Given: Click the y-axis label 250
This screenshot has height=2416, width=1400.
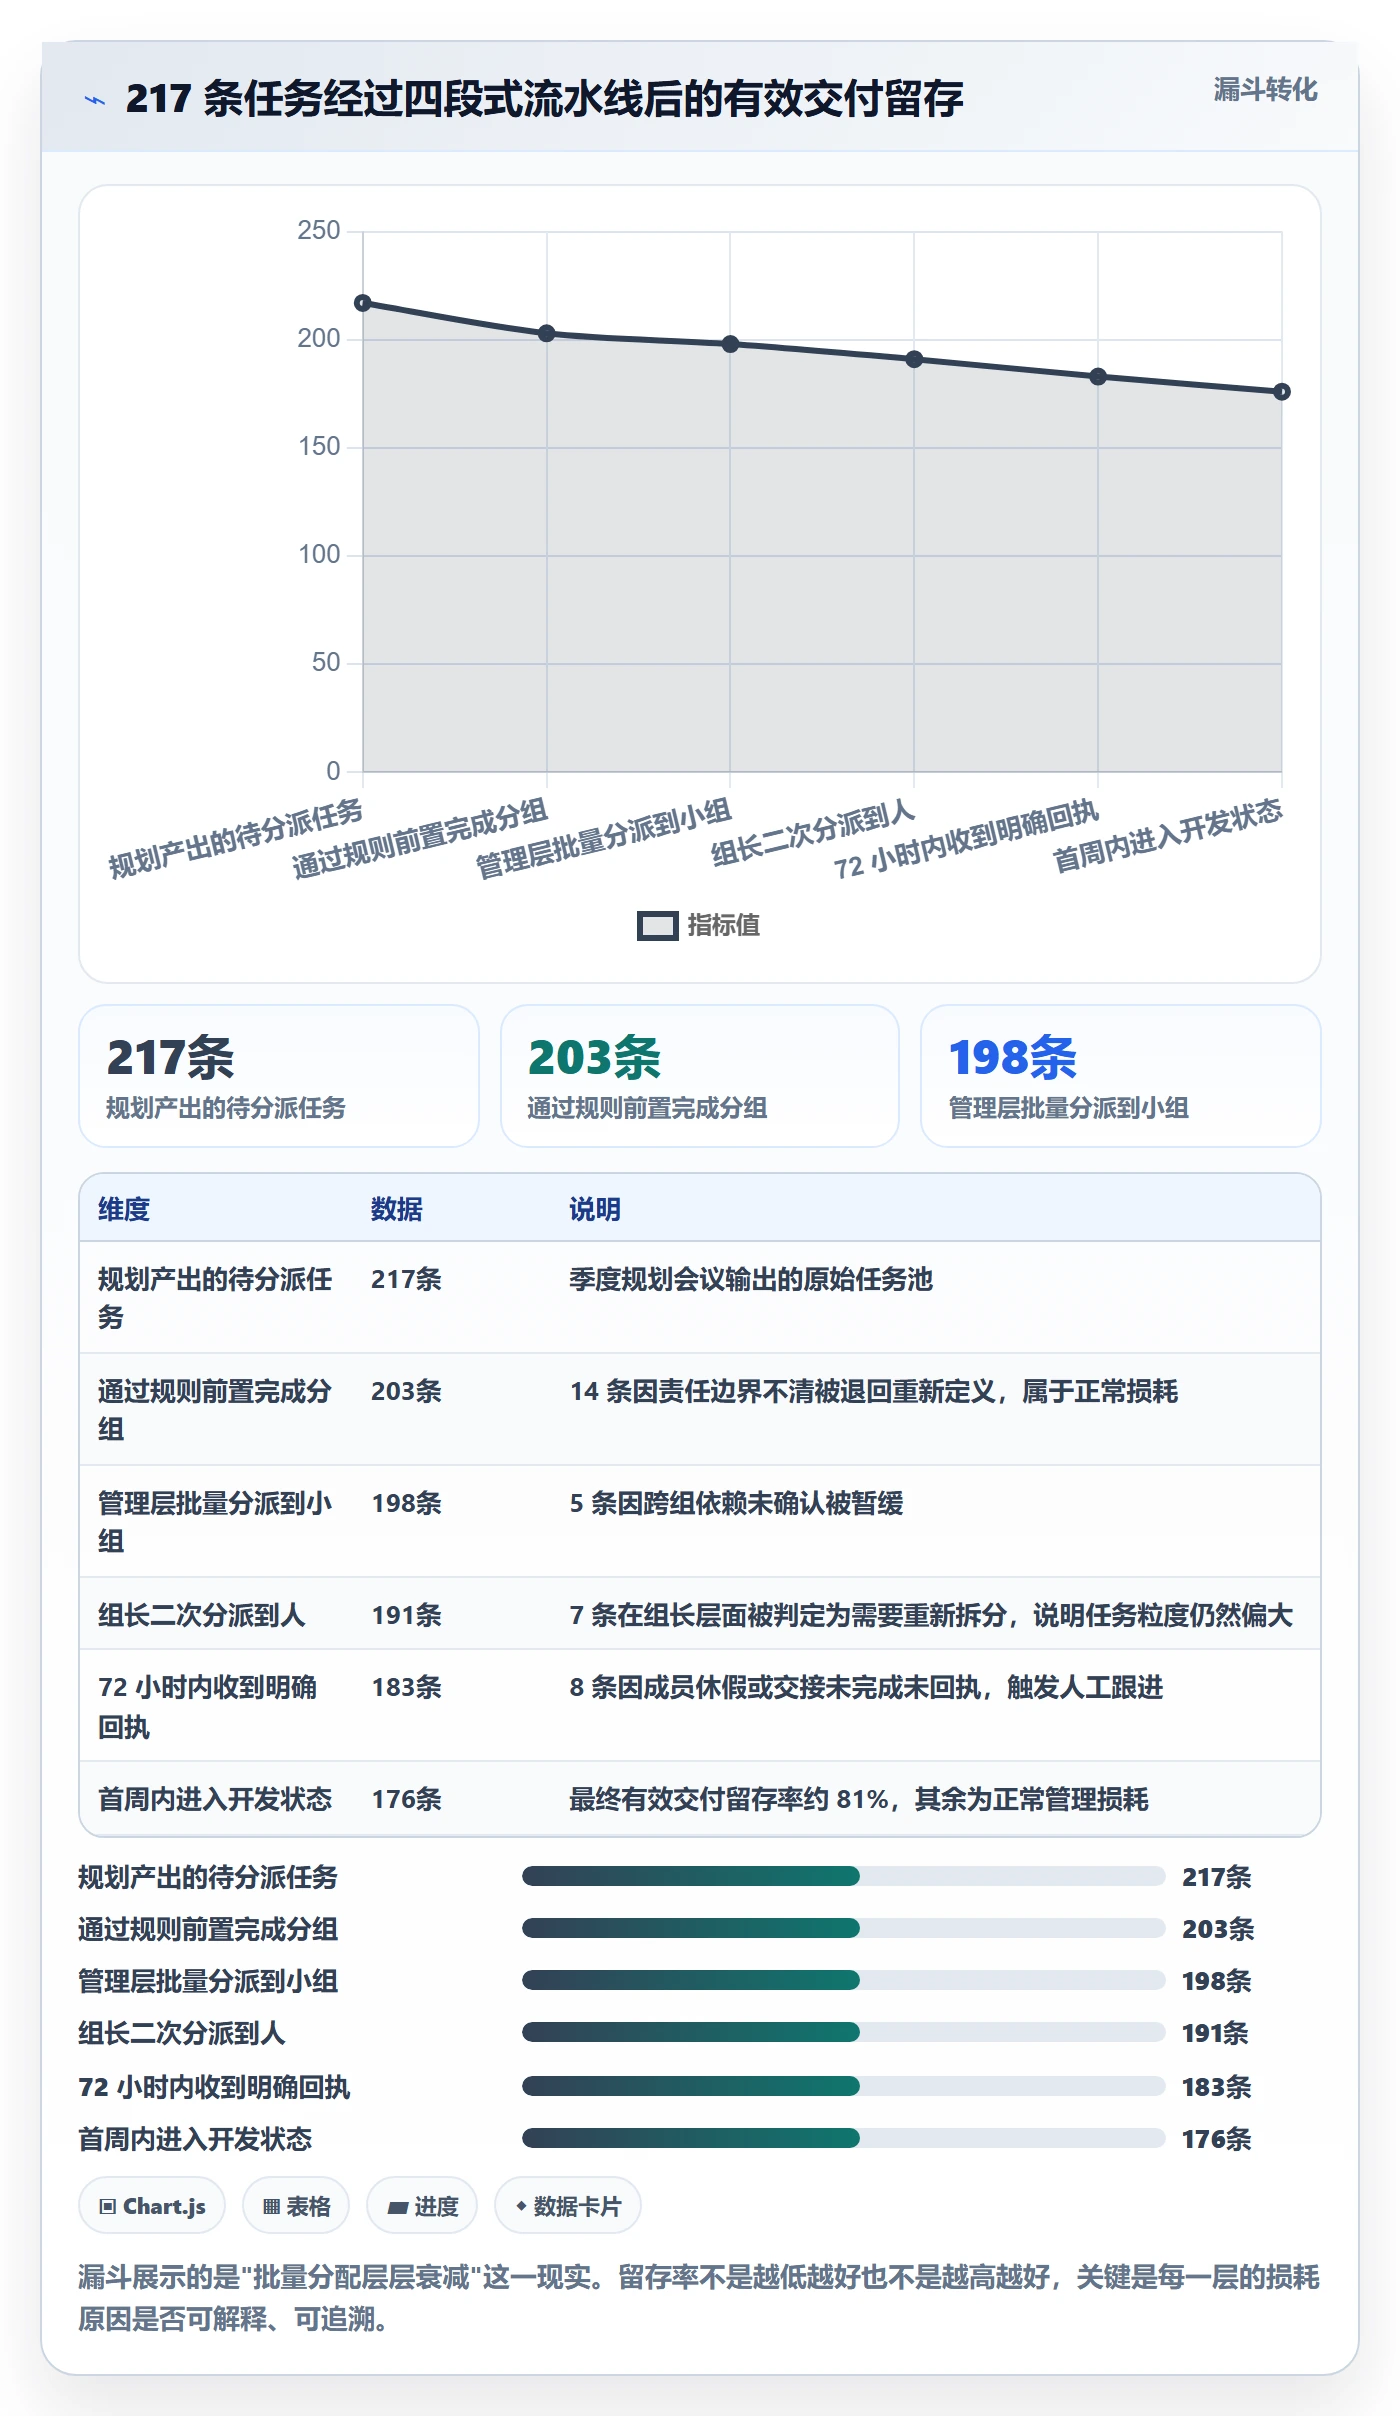Looking at the screenshot, I should [x=319, y=231].
